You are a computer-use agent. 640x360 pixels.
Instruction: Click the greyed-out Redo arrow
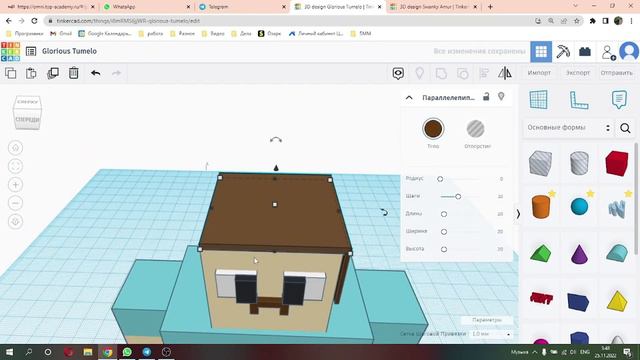coord(117,73)
